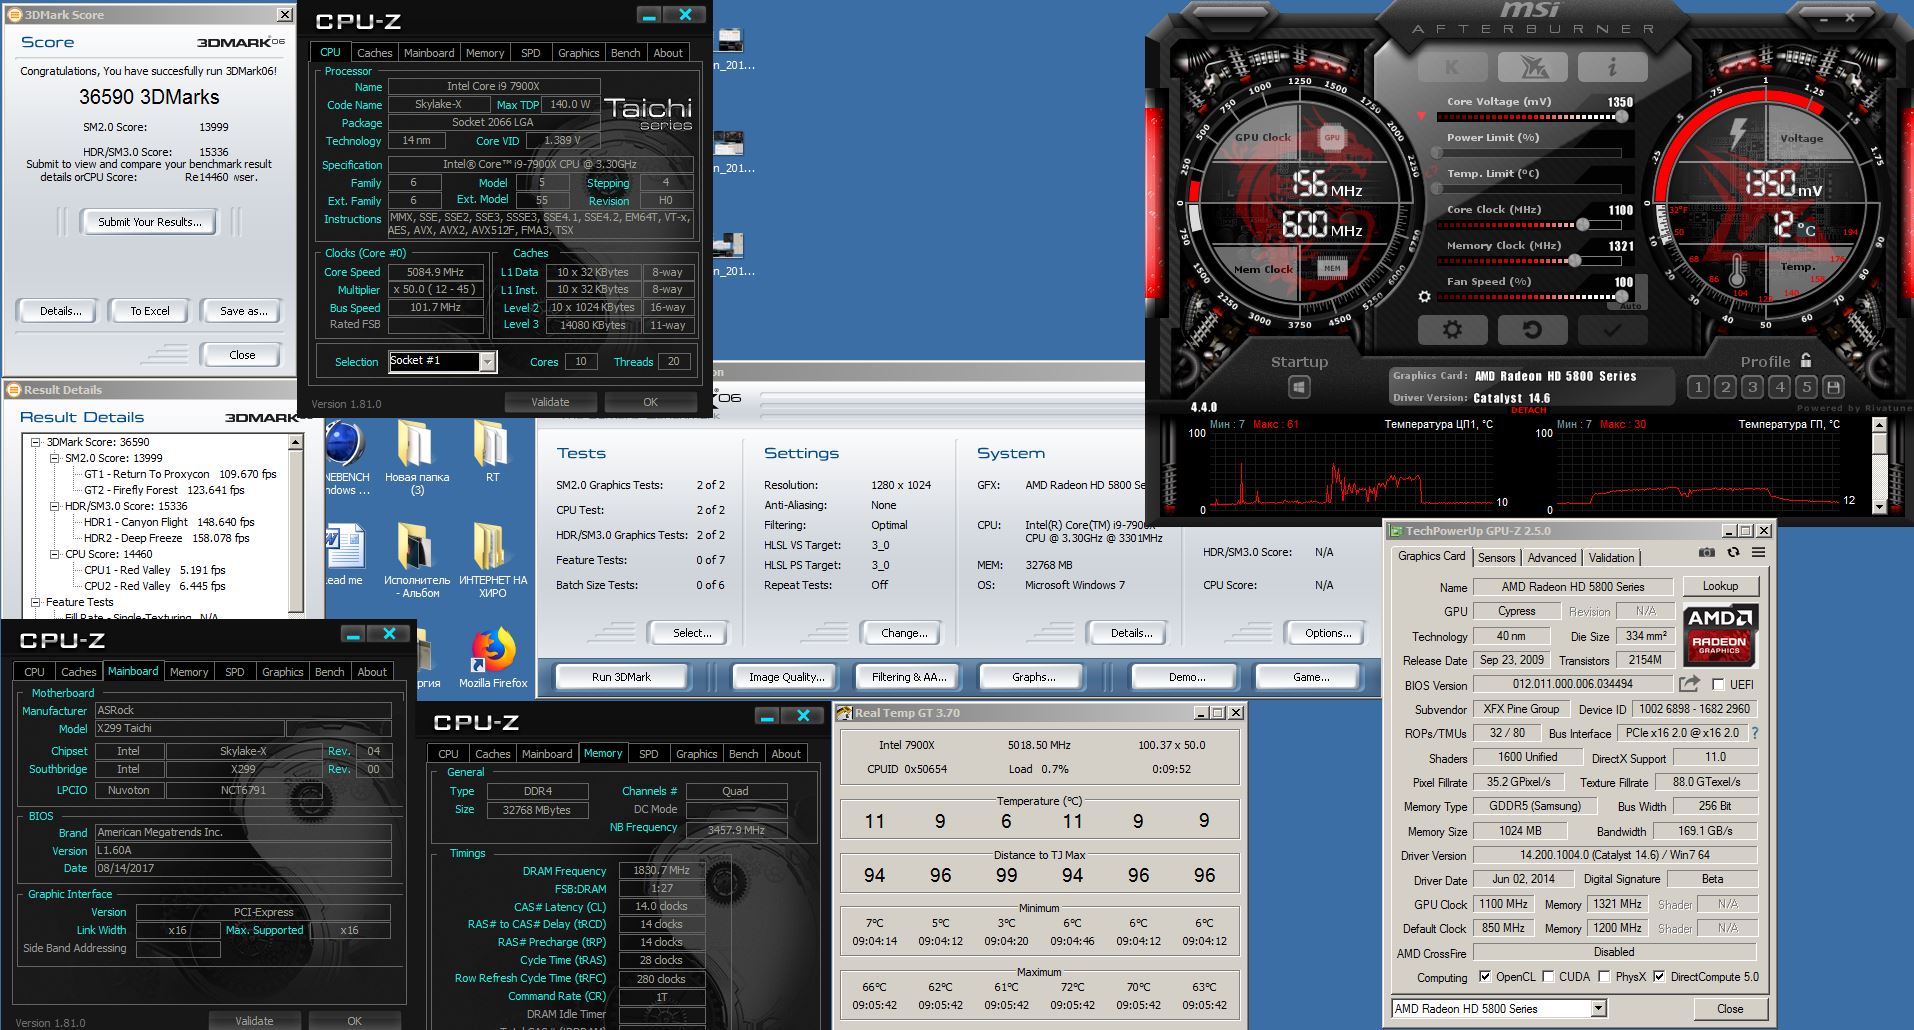
Task: Select Afterburner profile slot 3
Action: coord(1752,386)
